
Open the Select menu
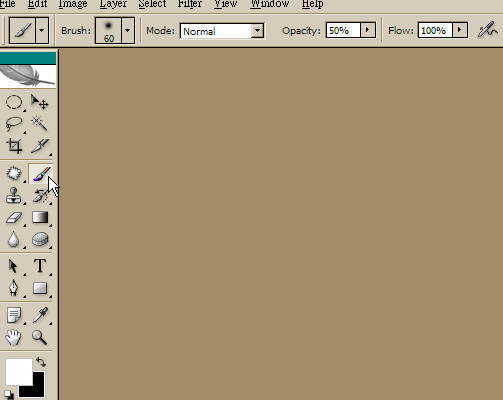[x=152, y=4]
